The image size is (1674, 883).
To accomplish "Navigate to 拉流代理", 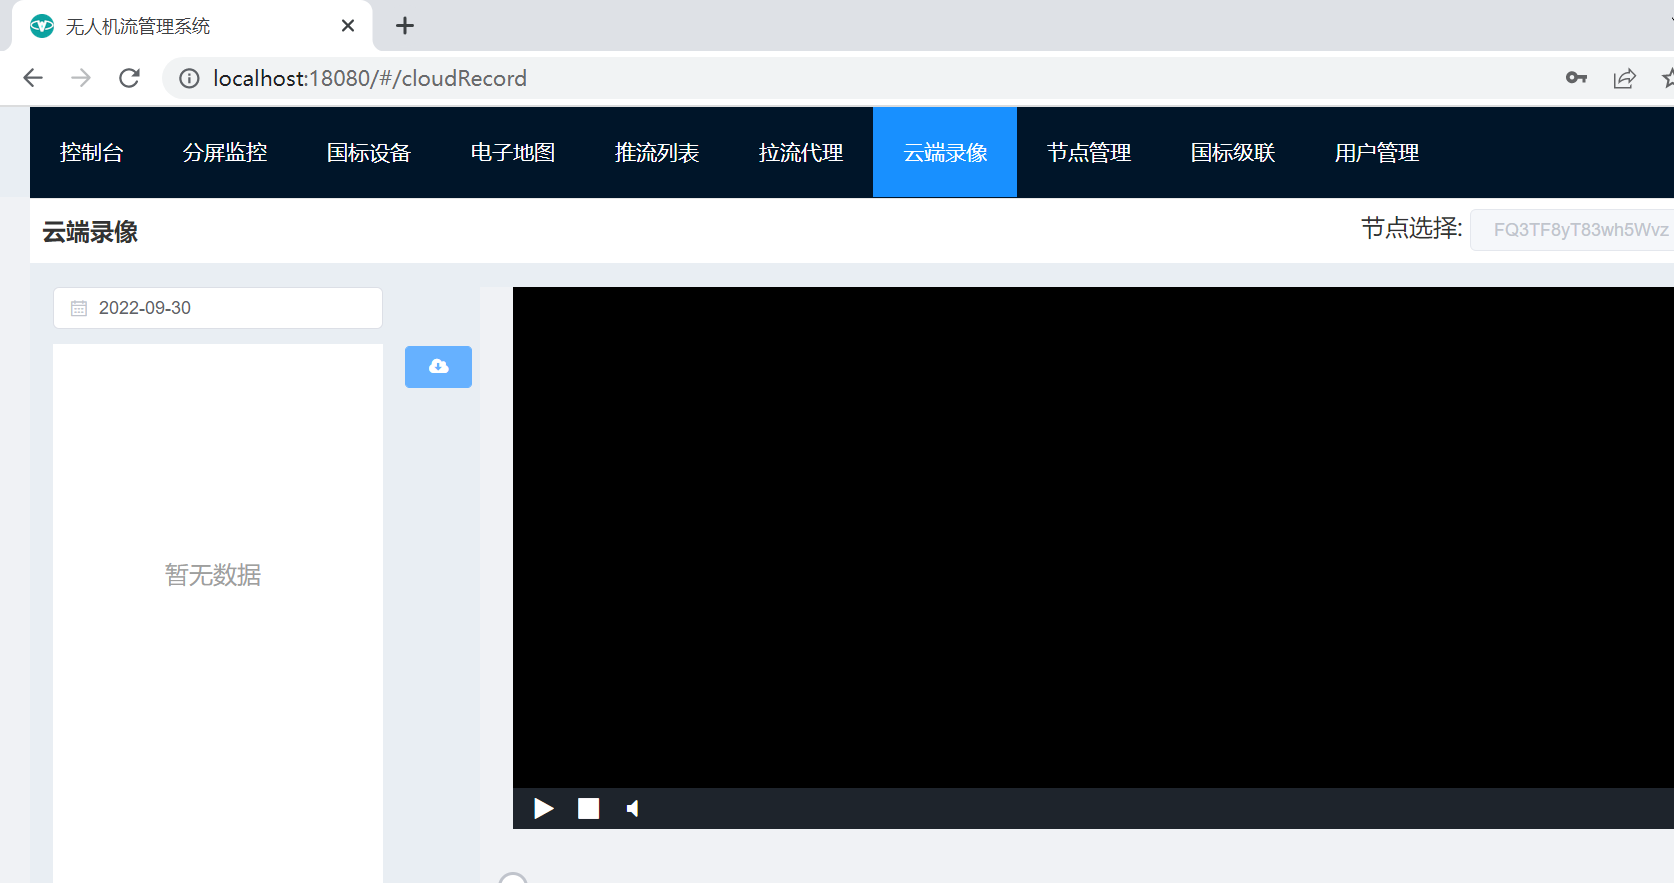I will [801, 152].
